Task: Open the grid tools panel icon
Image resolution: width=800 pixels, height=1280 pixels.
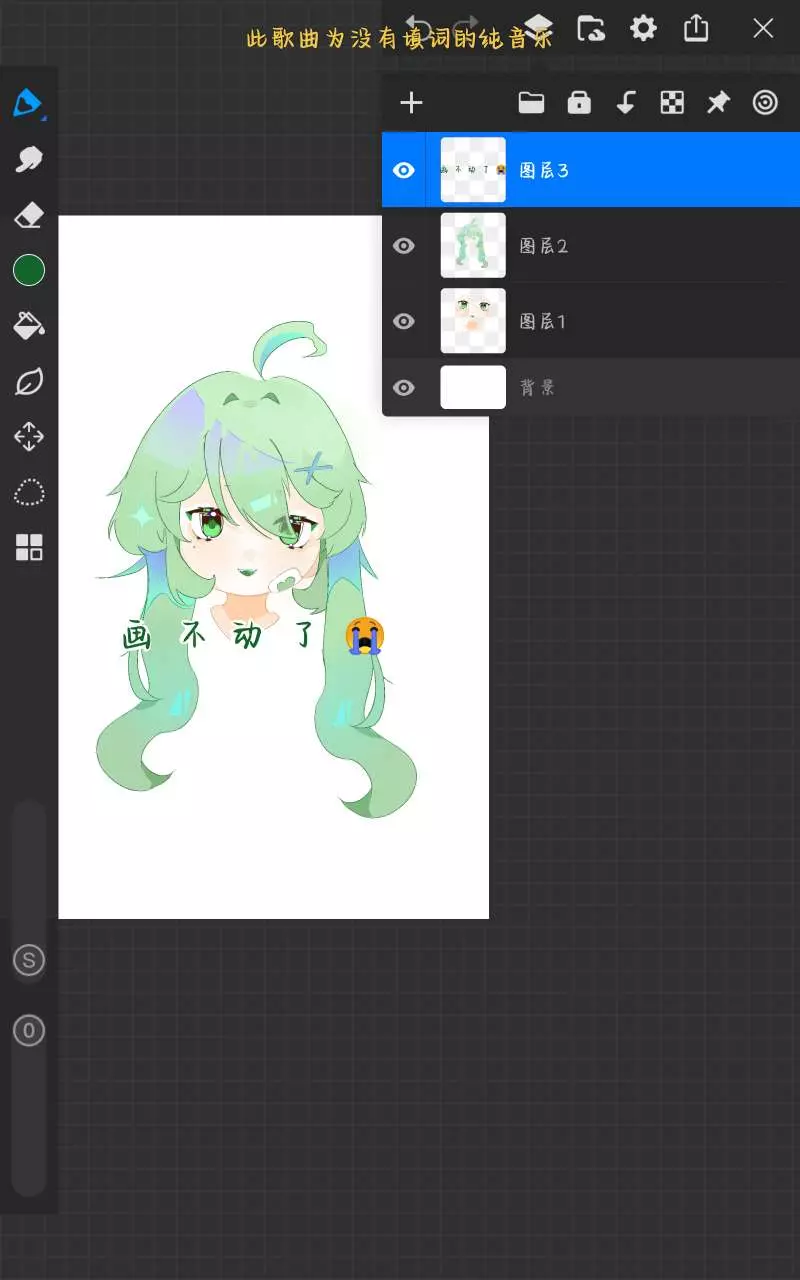Action: 28,547
